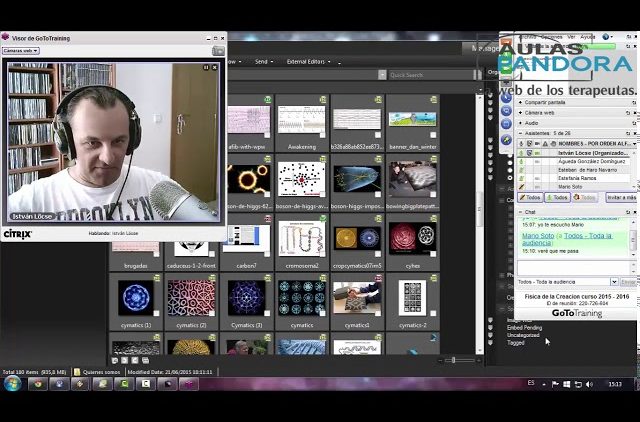Viewport: 640px width, 422px height.
Task: Click the file type badge on the Awakening thumbnail
Action: pyautogui.click(x=323, y=99)
